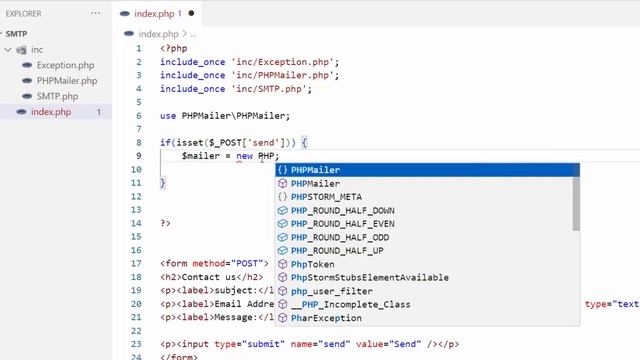This screenshot has width=640, height=360.
Task: Click "include_once 'inc/SMTP.php';" line
Action: pyautogui.click(x=236, y=89)
